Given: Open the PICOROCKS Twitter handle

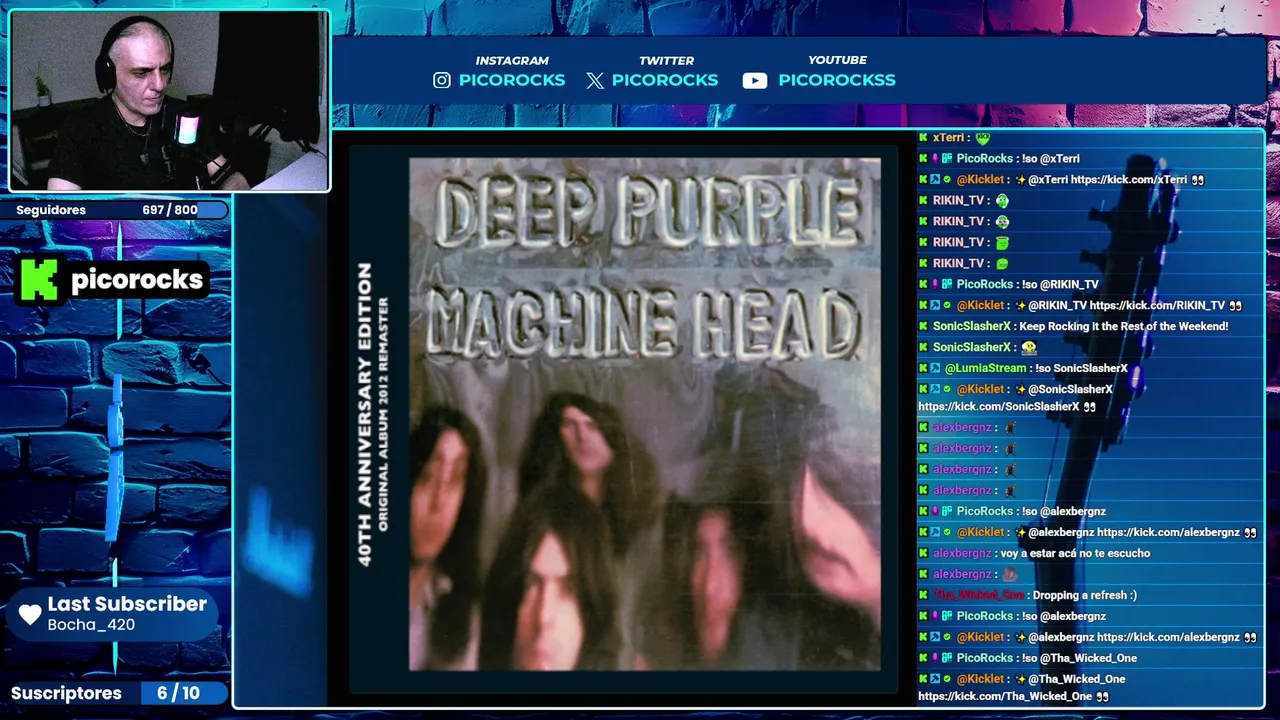Looking at the screenshot, I should click(665, 80).
